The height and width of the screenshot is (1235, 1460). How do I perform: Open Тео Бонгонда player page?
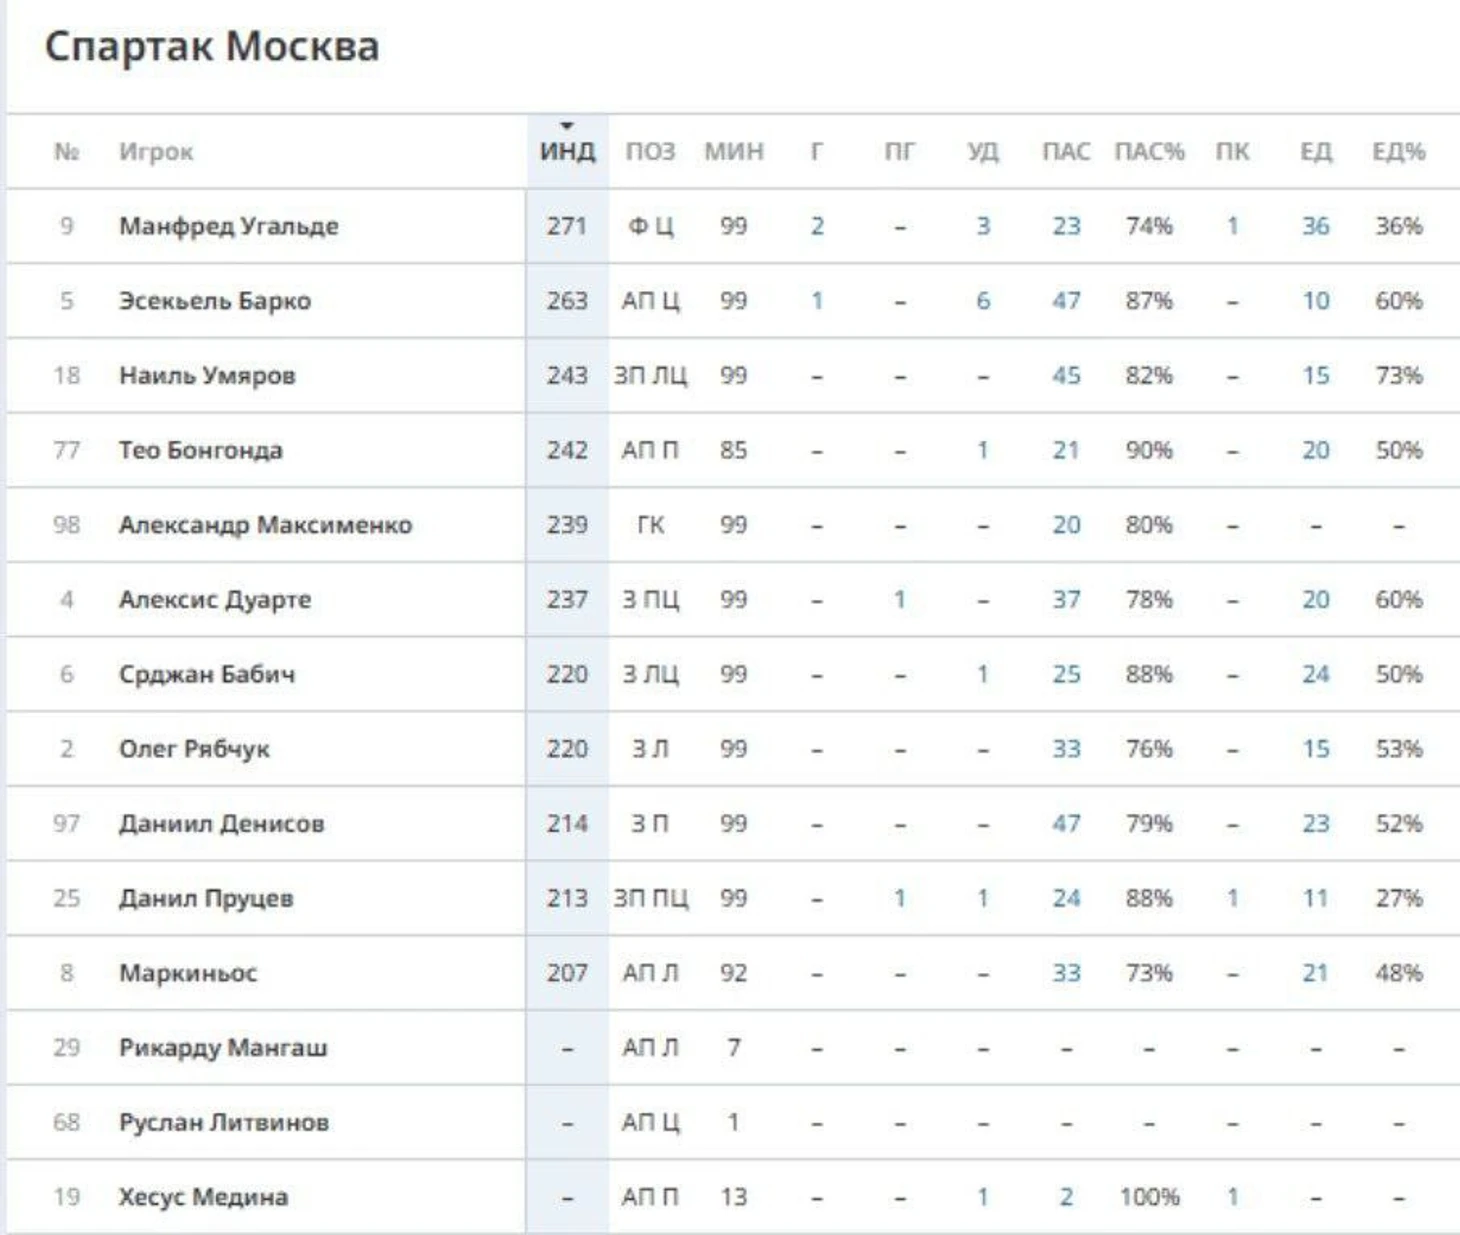click(200, 450)
